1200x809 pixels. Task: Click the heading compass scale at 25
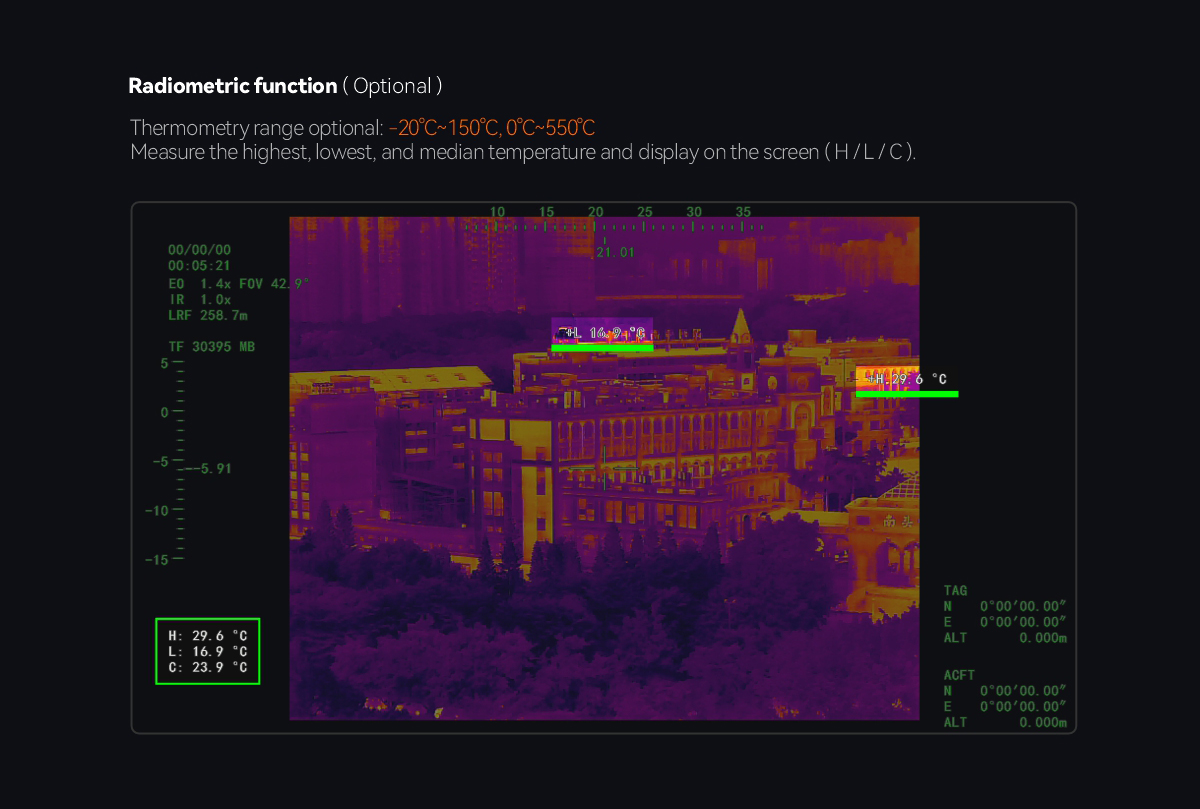pyautogui.click(x=645, y=212)
